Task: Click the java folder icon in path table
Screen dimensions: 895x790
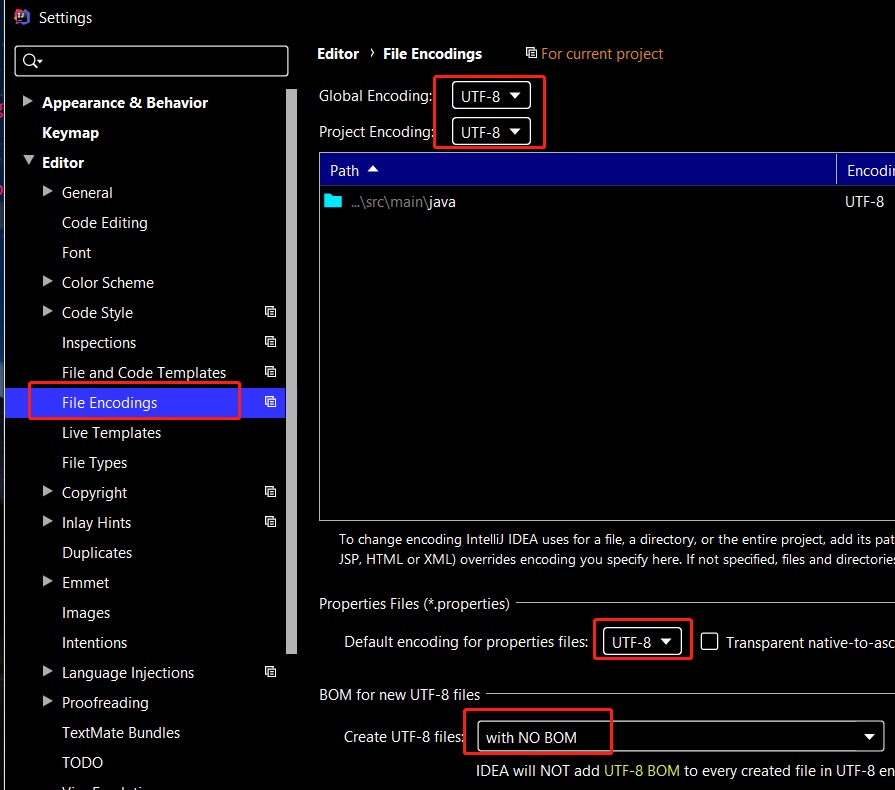Action: (x=333, y=201)
